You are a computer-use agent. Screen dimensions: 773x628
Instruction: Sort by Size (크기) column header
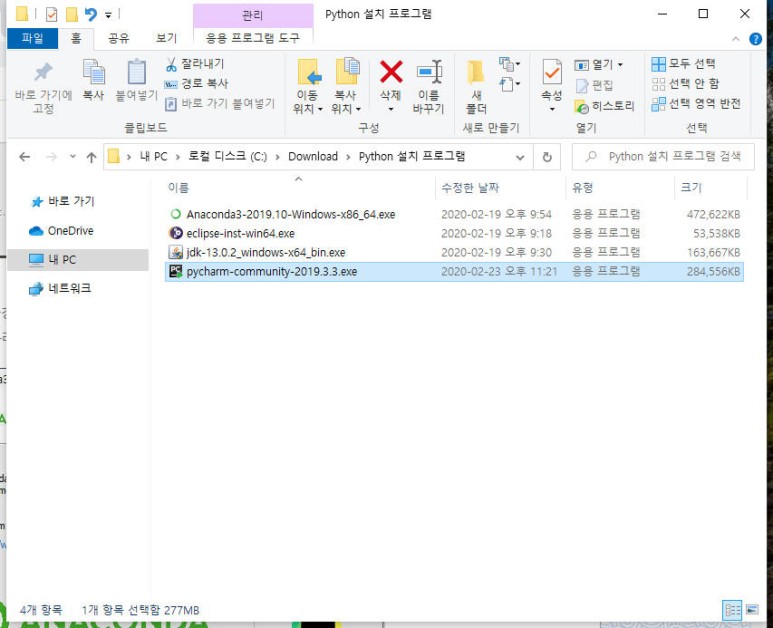(x=691, y=188)
